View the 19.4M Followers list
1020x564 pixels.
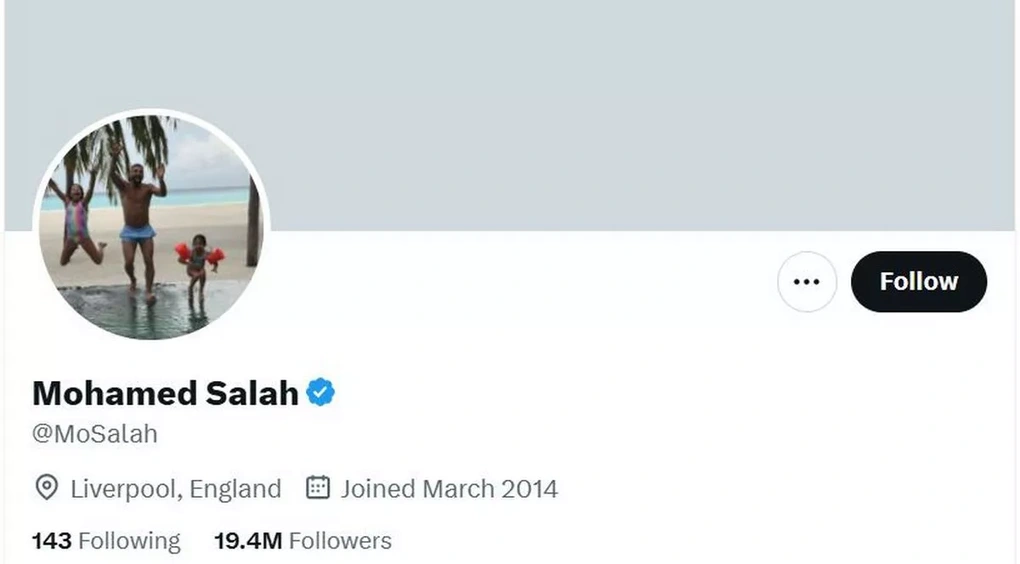[302, 541]
